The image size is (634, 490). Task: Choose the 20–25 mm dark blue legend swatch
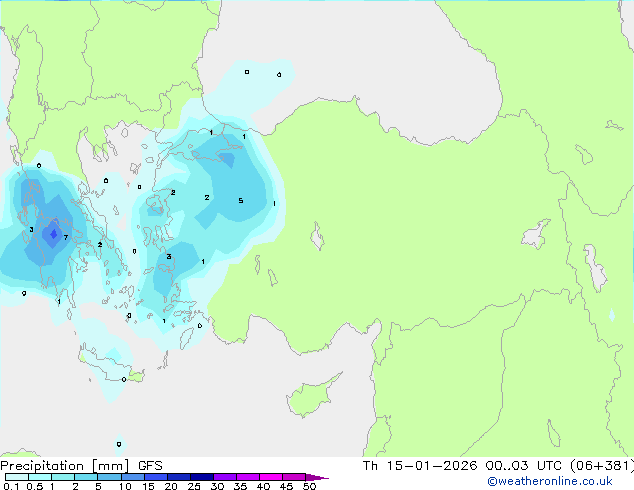178,477
